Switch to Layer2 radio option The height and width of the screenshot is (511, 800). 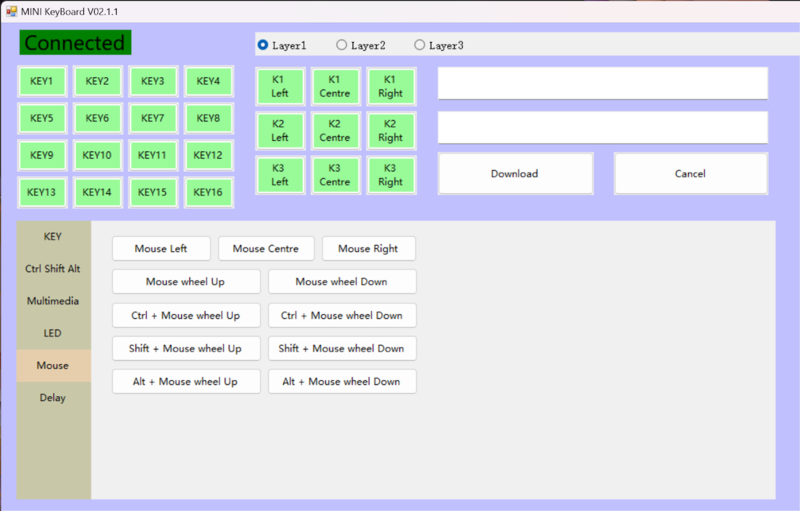(x=342, y=45)
